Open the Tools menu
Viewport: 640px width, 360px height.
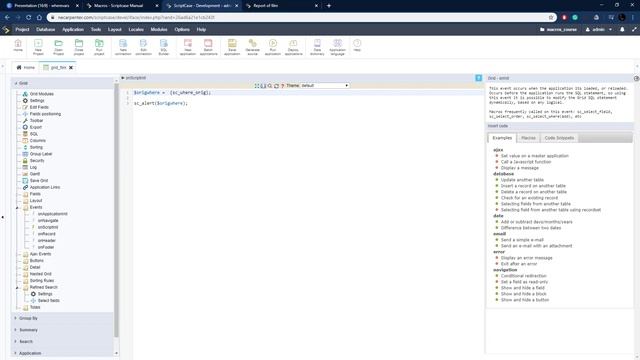pyautogui.click(x=96, y=29)
